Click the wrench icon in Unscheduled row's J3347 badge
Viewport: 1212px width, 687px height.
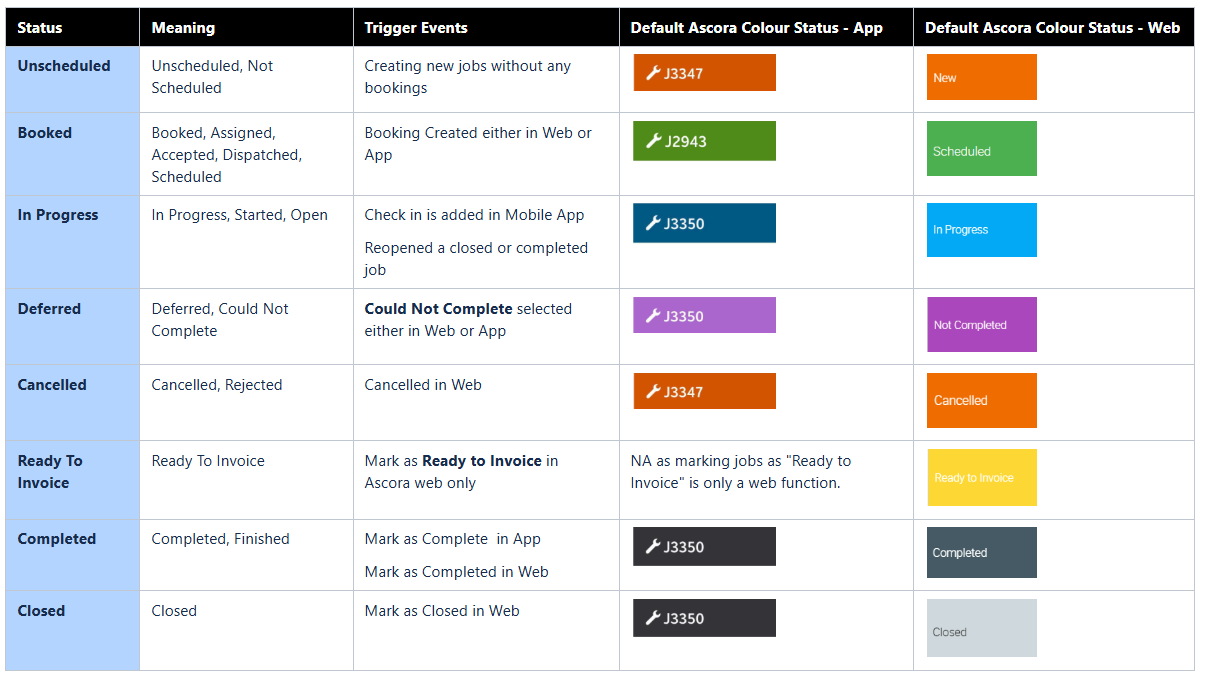point(653,73)
